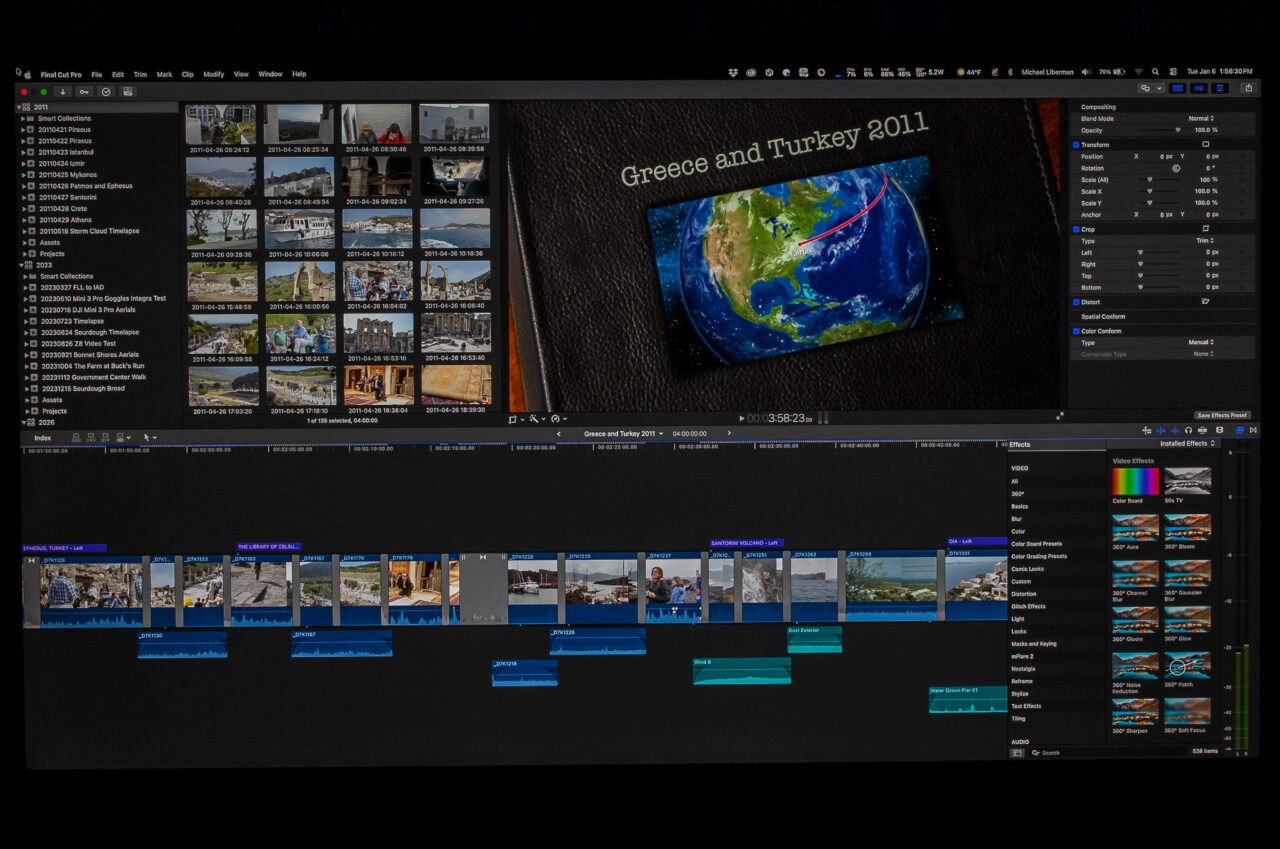
Task: Toggle the Distort checkbox
Action: point(1076,302)
